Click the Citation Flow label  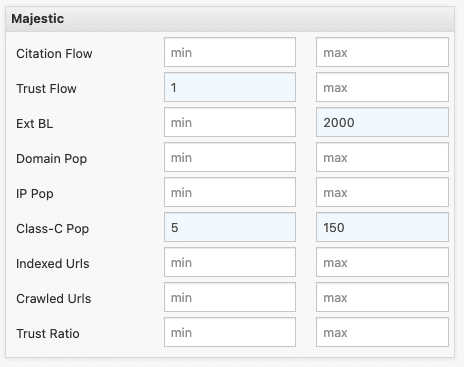pos(54,53)
